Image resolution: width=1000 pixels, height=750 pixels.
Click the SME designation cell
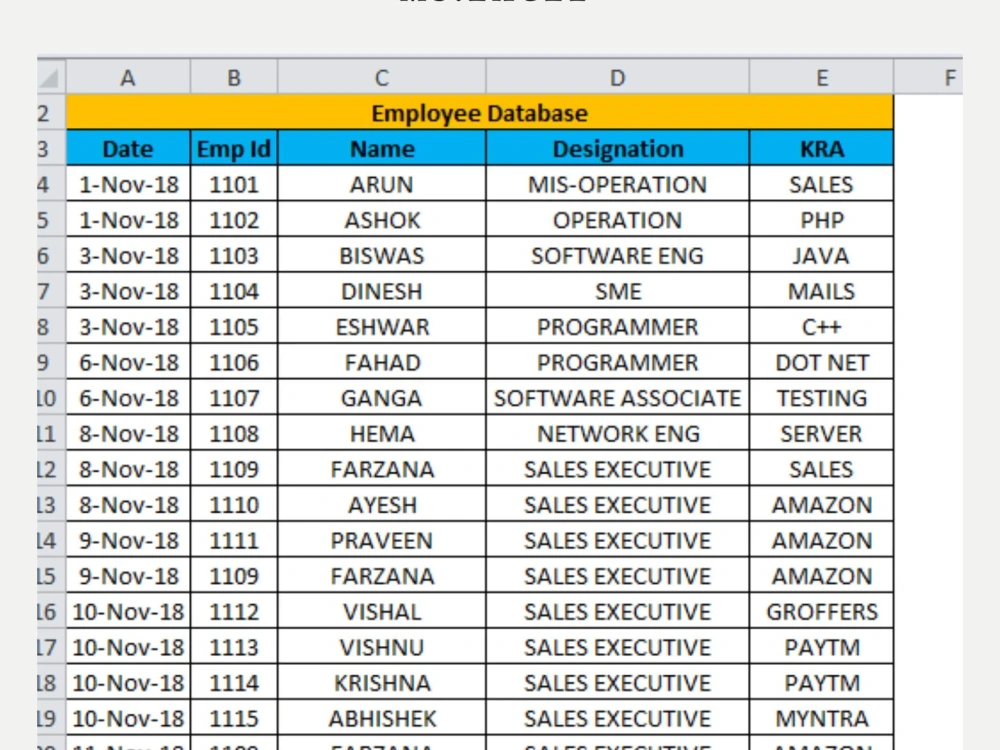tap(618, 291)
